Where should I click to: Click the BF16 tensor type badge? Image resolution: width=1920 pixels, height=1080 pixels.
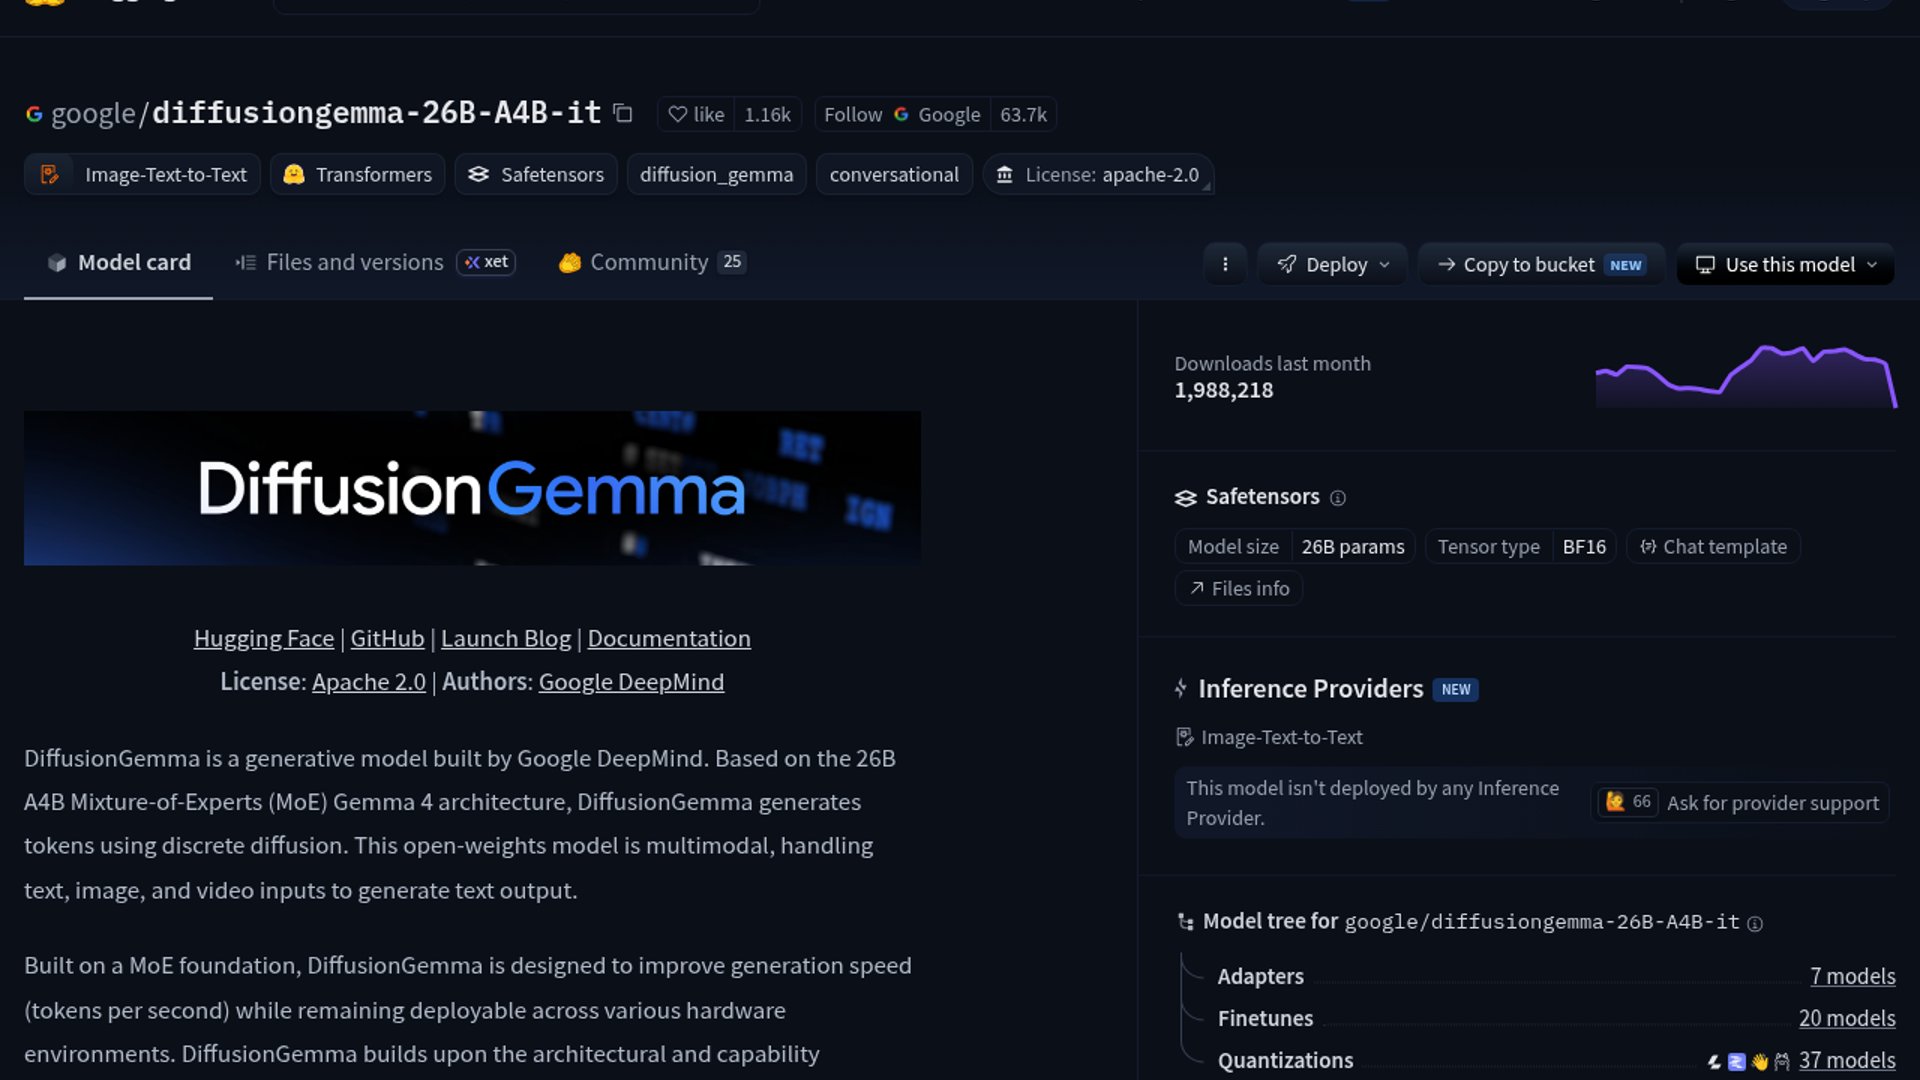(x=1584, y=546)
